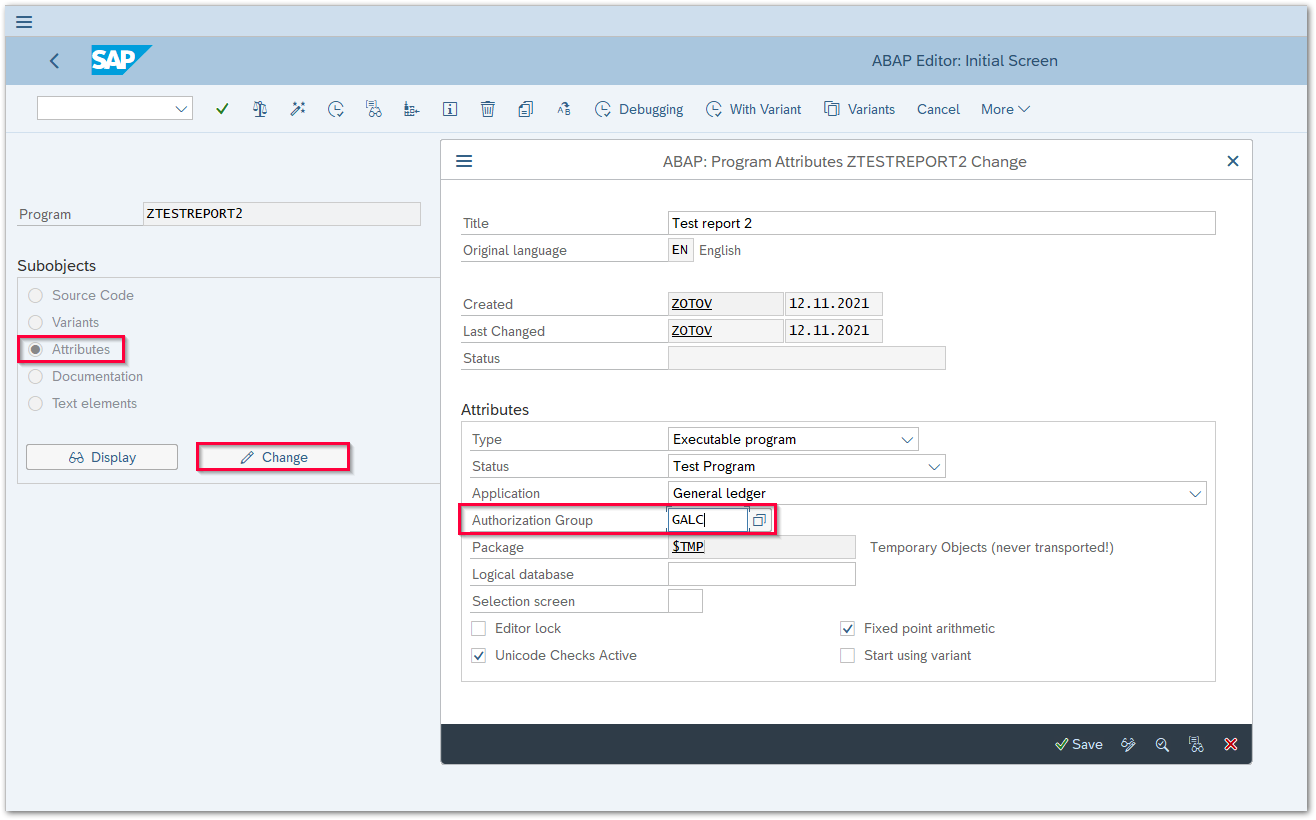Open the command field dropdown in the toolbar
This screenshot has height=820, width=1316.
(x=181, y=109)
